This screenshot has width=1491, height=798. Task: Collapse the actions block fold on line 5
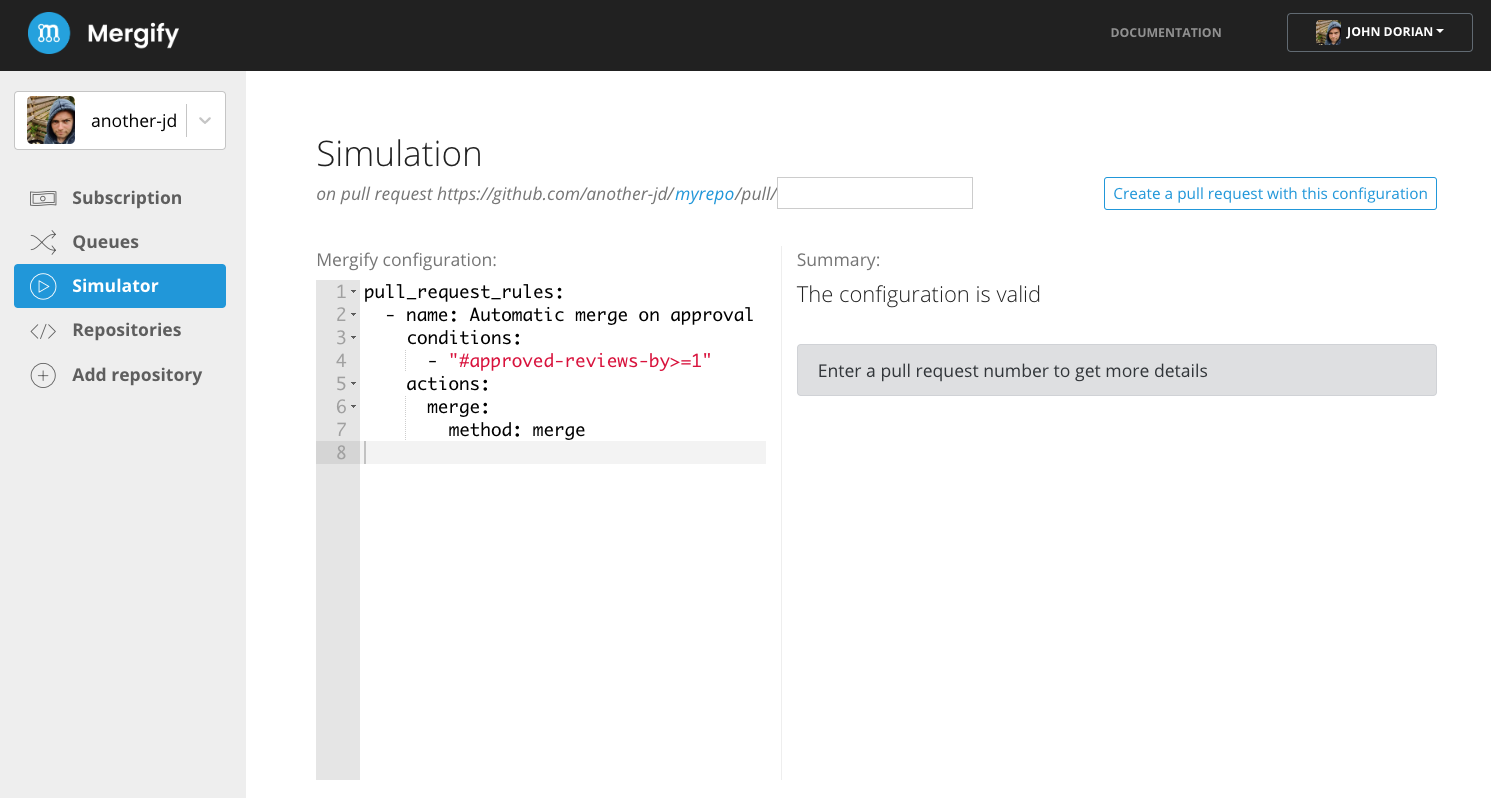point(353,384)
